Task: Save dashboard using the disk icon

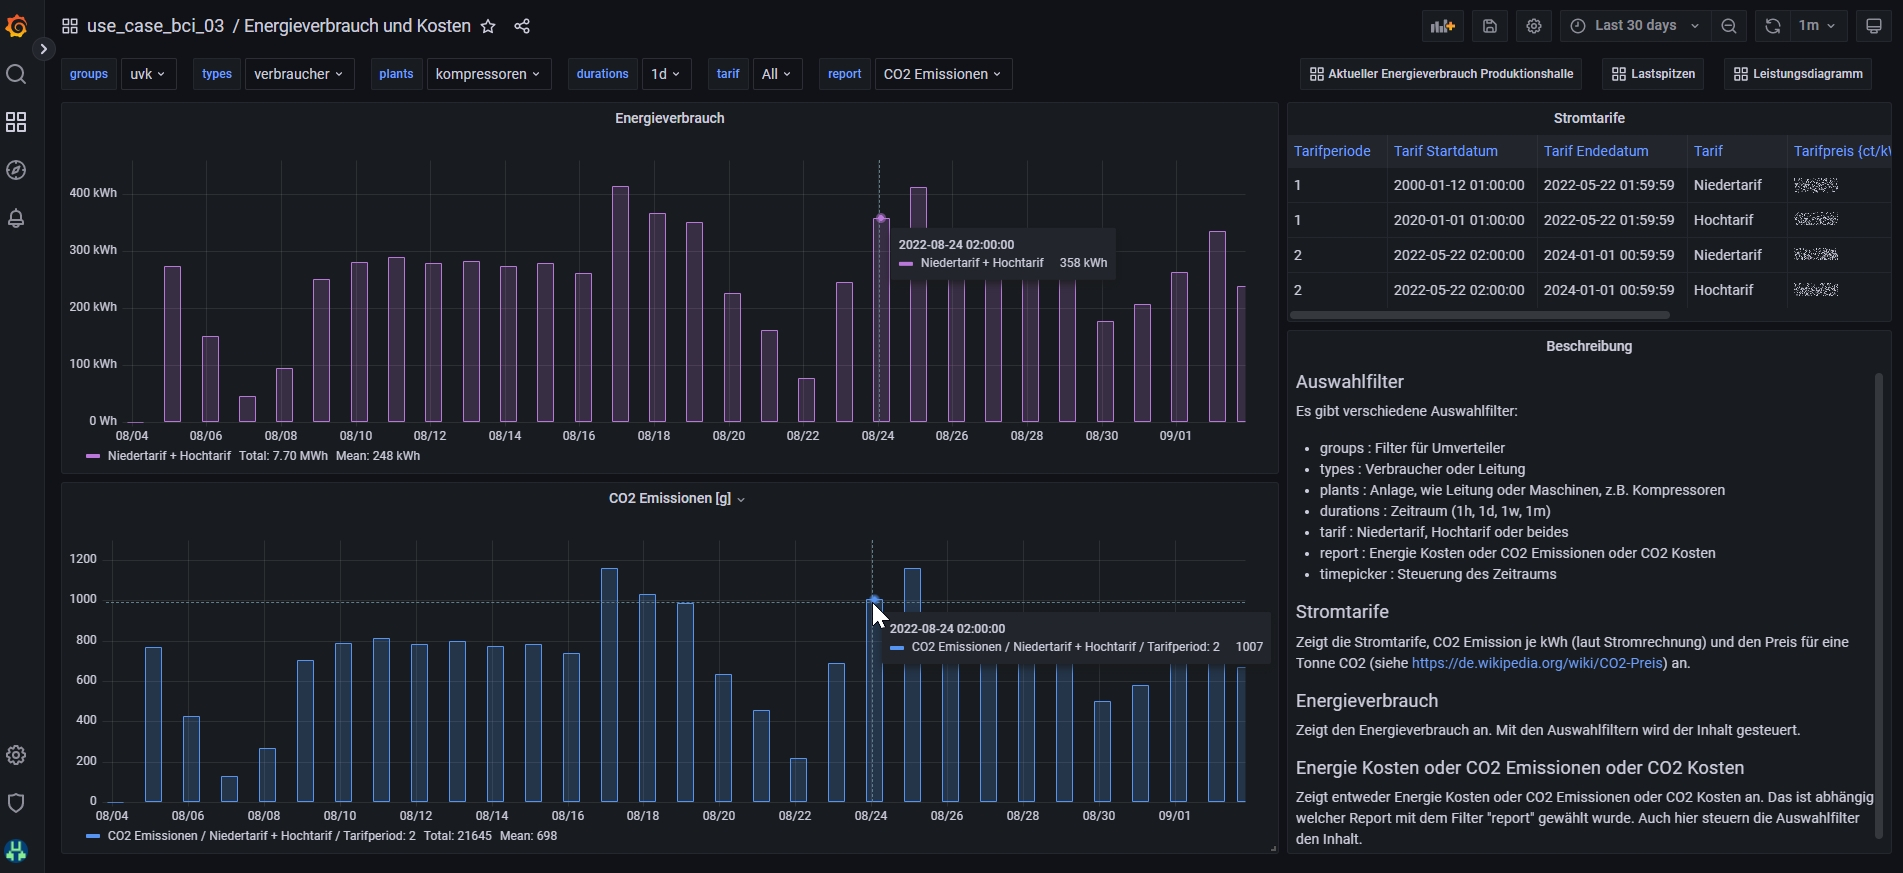Action: pos(1490,26)
